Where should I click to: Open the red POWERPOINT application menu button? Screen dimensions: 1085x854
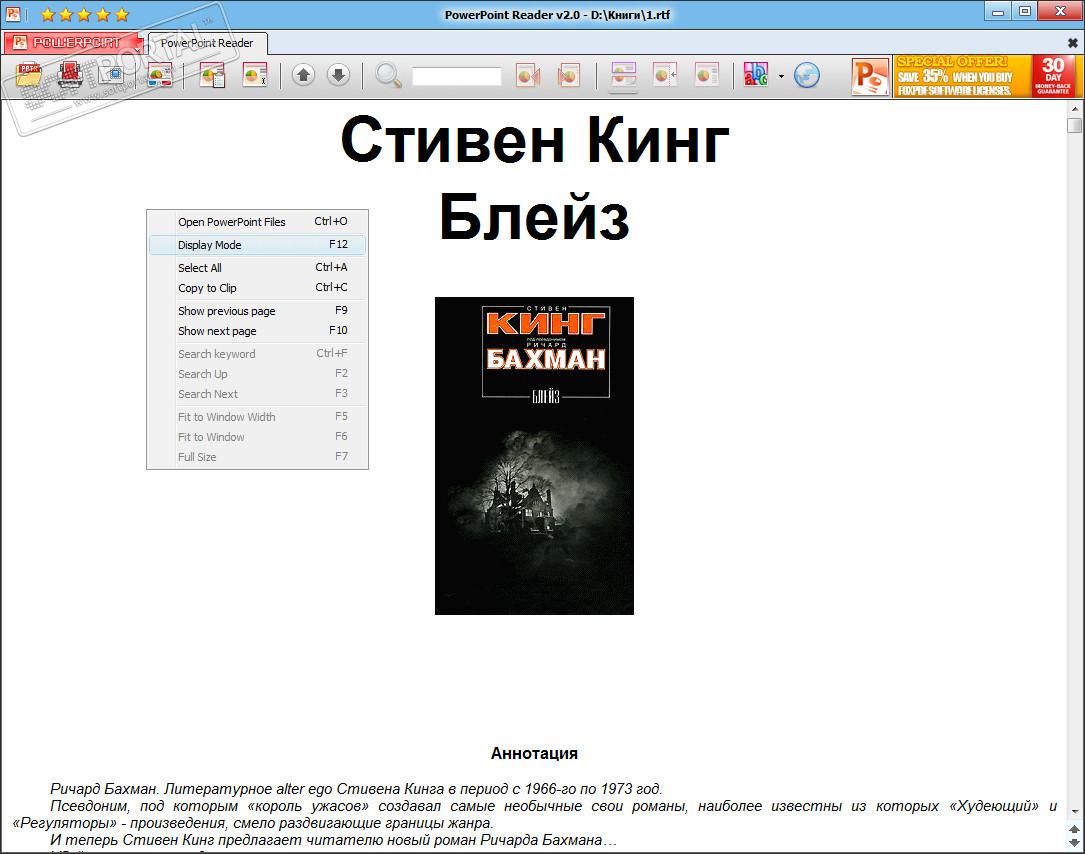point(74,42)
